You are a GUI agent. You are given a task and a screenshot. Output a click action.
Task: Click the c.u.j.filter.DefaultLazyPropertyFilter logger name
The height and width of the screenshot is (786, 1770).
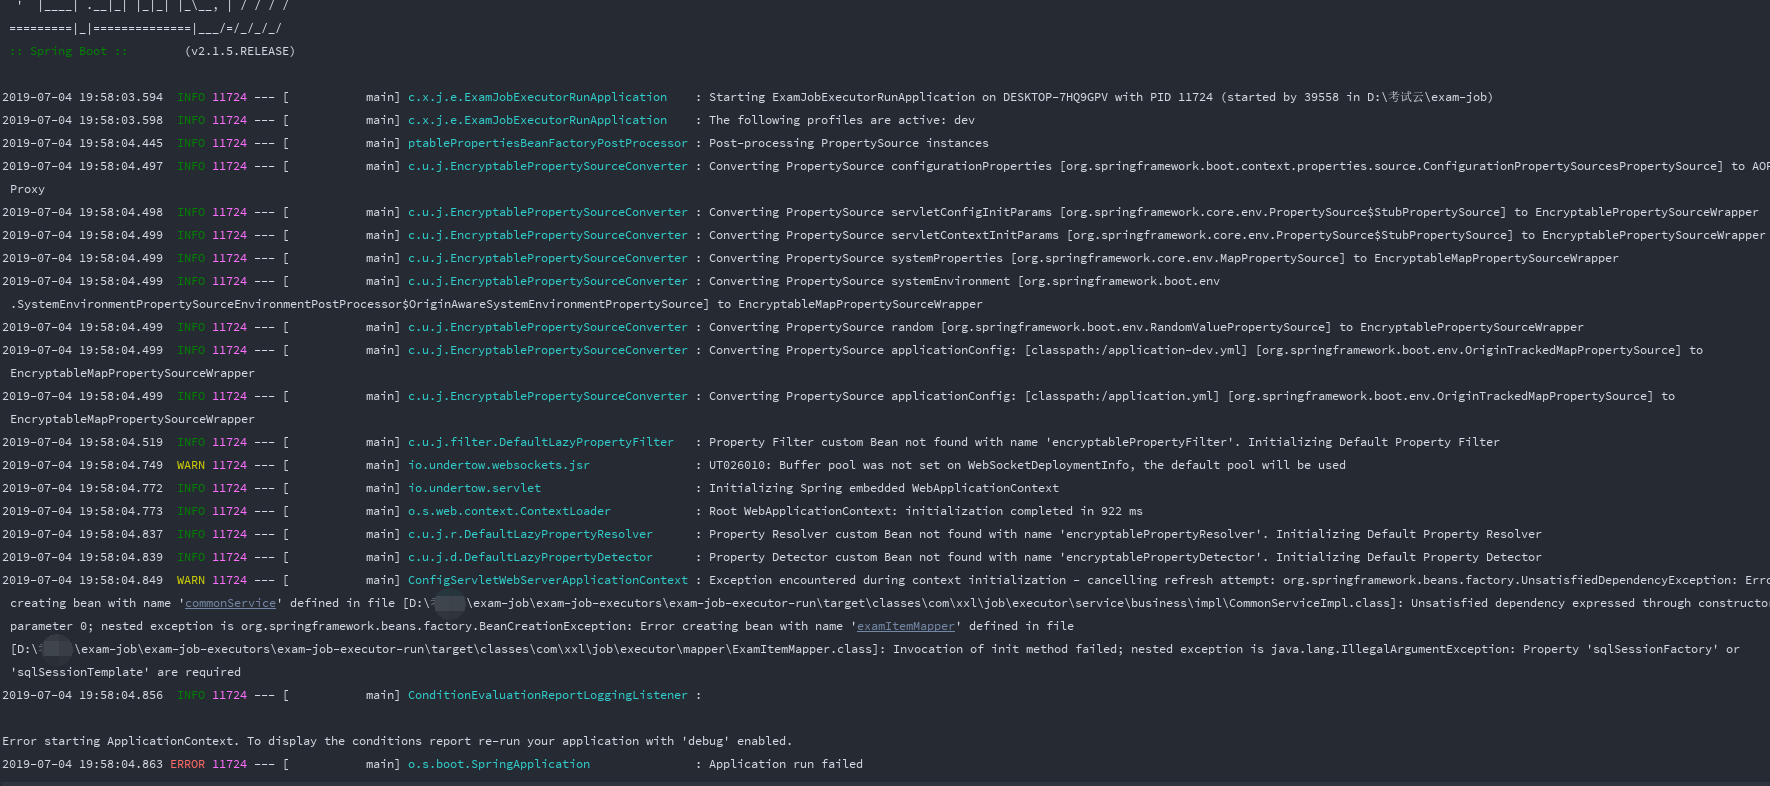(540, 442)
